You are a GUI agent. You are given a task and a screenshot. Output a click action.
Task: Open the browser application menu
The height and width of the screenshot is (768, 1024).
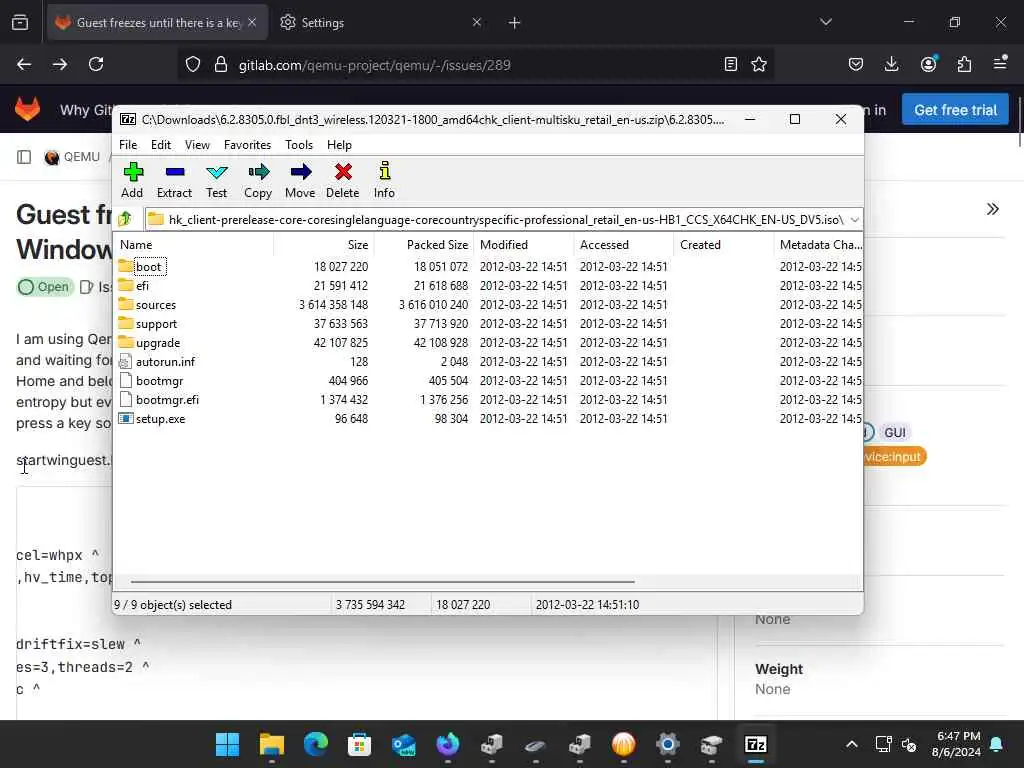(1000, 63)
